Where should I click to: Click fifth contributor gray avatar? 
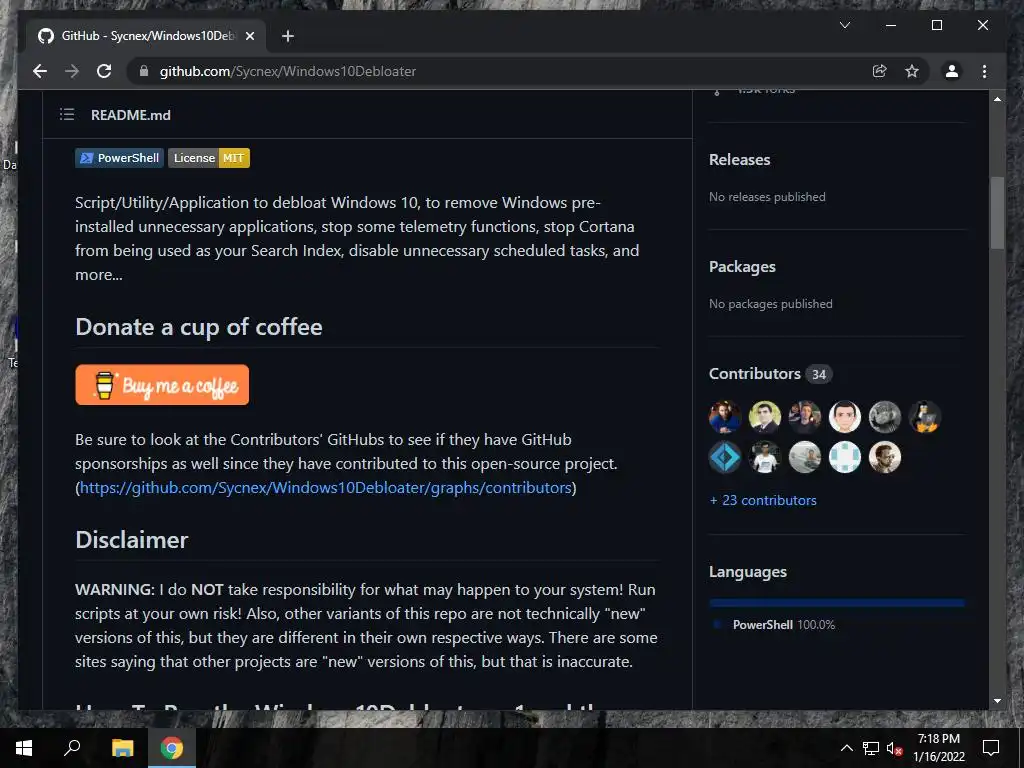(x=885, y=417)
